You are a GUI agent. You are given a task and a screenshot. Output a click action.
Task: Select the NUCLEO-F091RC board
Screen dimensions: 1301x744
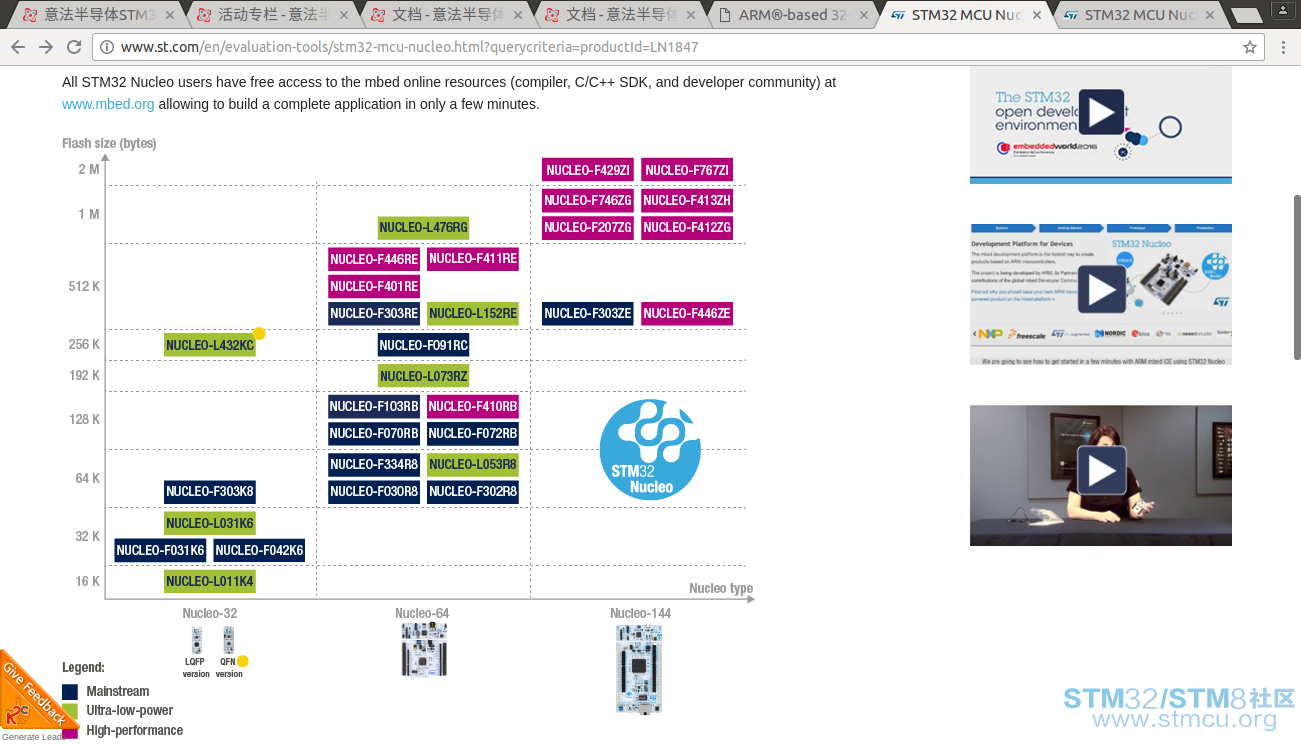(x=424, y=345)
